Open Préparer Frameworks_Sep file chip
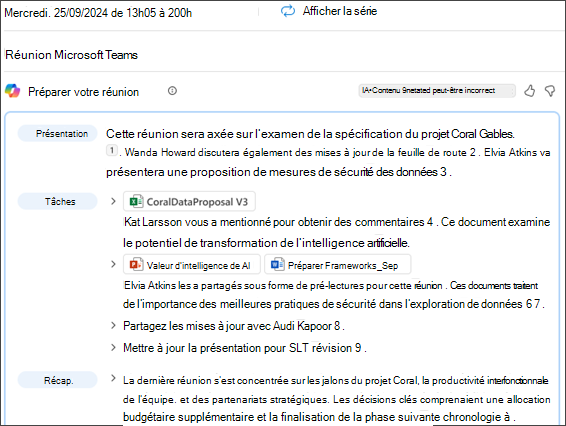The image size is (566, 426). click(338, 265)
